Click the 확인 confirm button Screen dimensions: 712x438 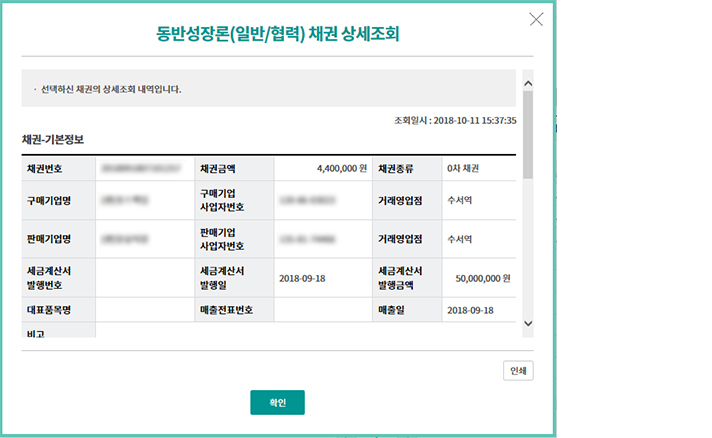[277, 402]
